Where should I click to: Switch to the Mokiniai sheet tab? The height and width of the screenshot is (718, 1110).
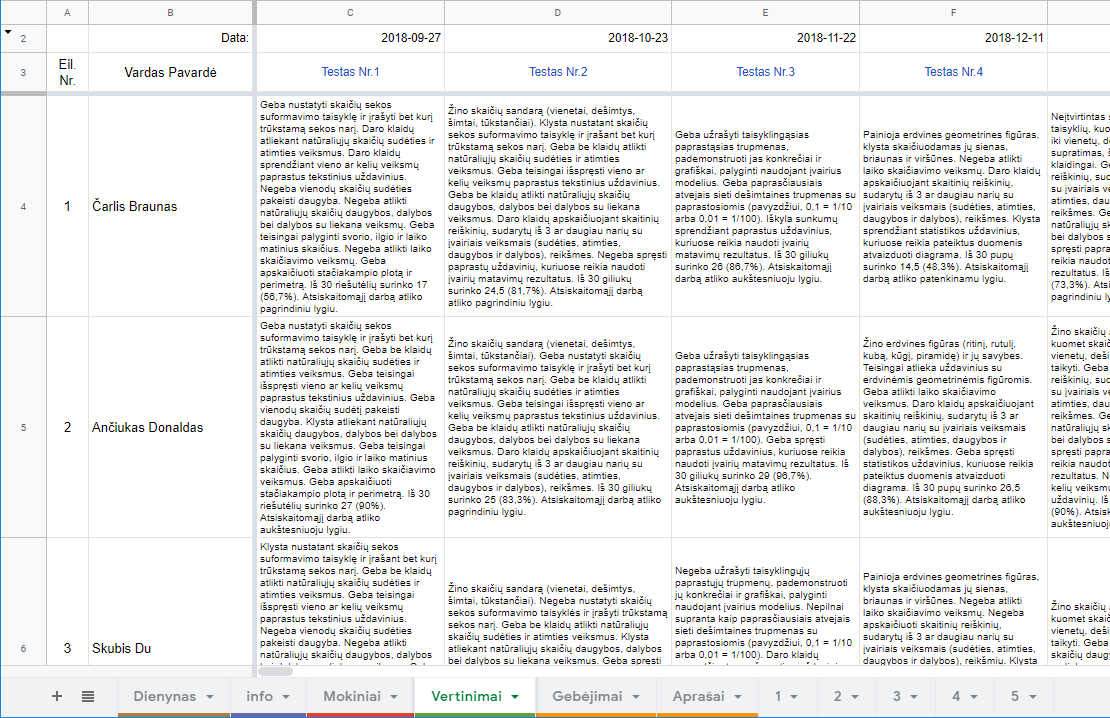[x=360, y=696]
